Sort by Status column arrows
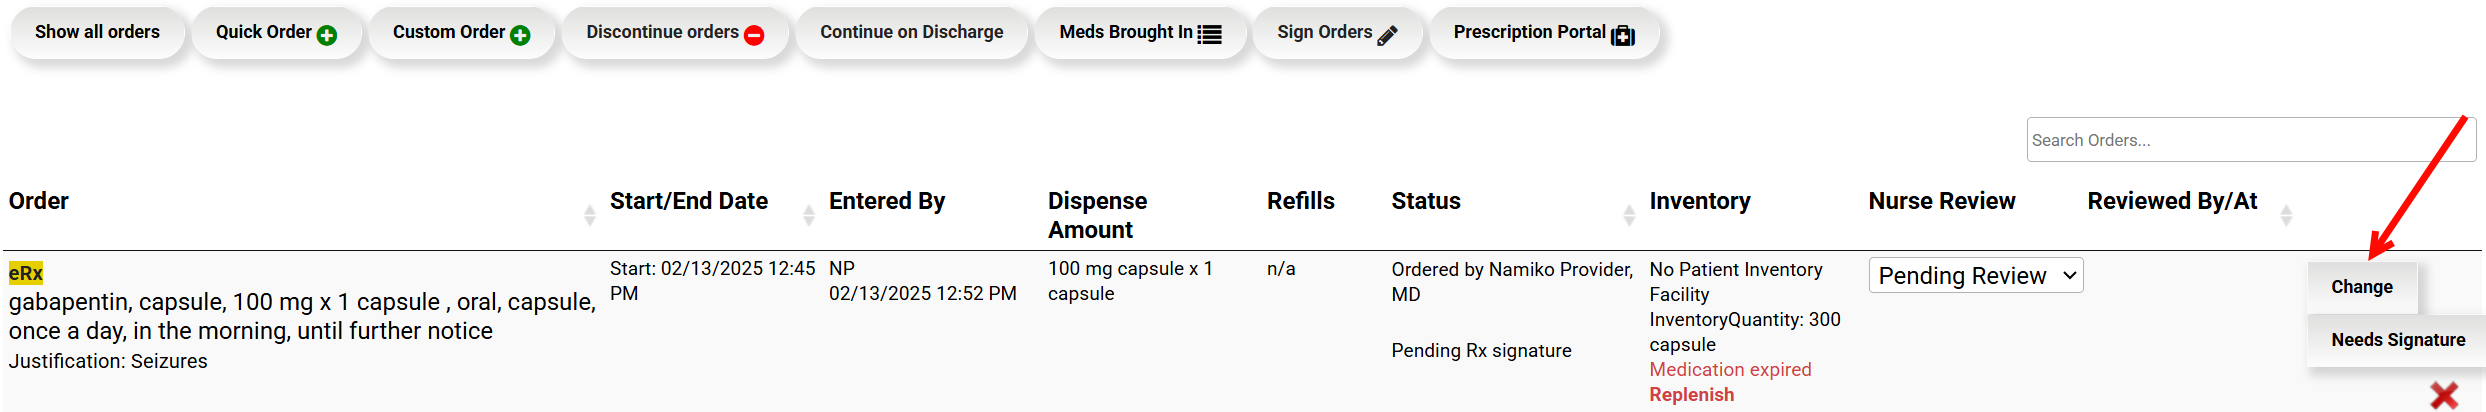Image resolution: width=2486 pixels, height=412 pixels. pyautogui.click(x=1628, y=214)
